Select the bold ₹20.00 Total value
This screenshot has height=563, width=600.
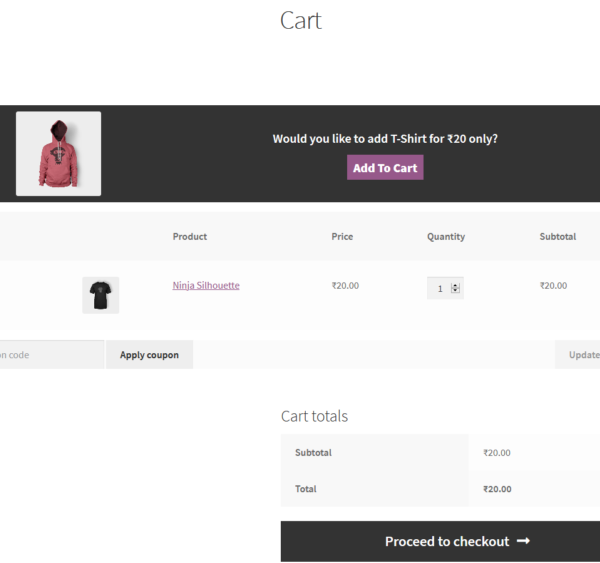(x=497, y=489)
